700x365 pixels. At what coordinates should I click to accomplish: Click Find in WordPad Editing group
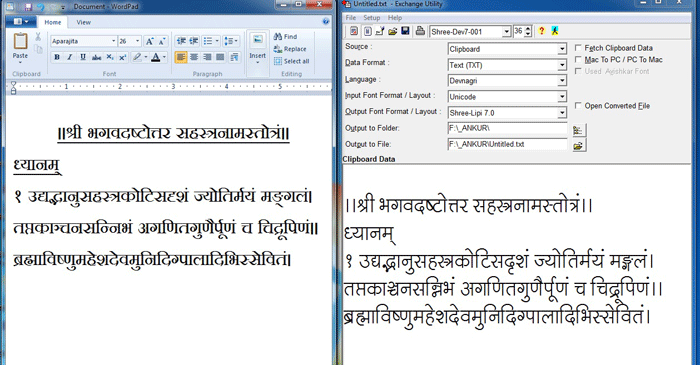tap(286, 37)
